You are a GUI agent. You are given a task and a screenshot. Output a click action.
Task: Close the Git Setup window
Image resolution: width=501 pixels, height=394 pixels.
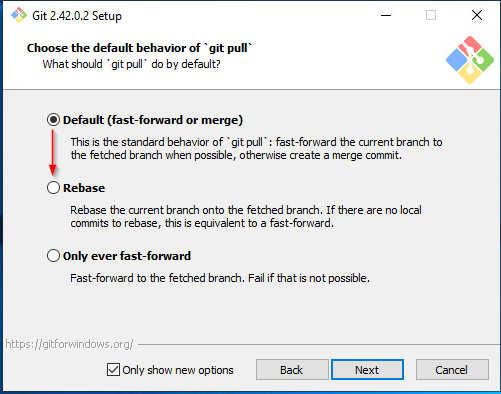[477, 15]
